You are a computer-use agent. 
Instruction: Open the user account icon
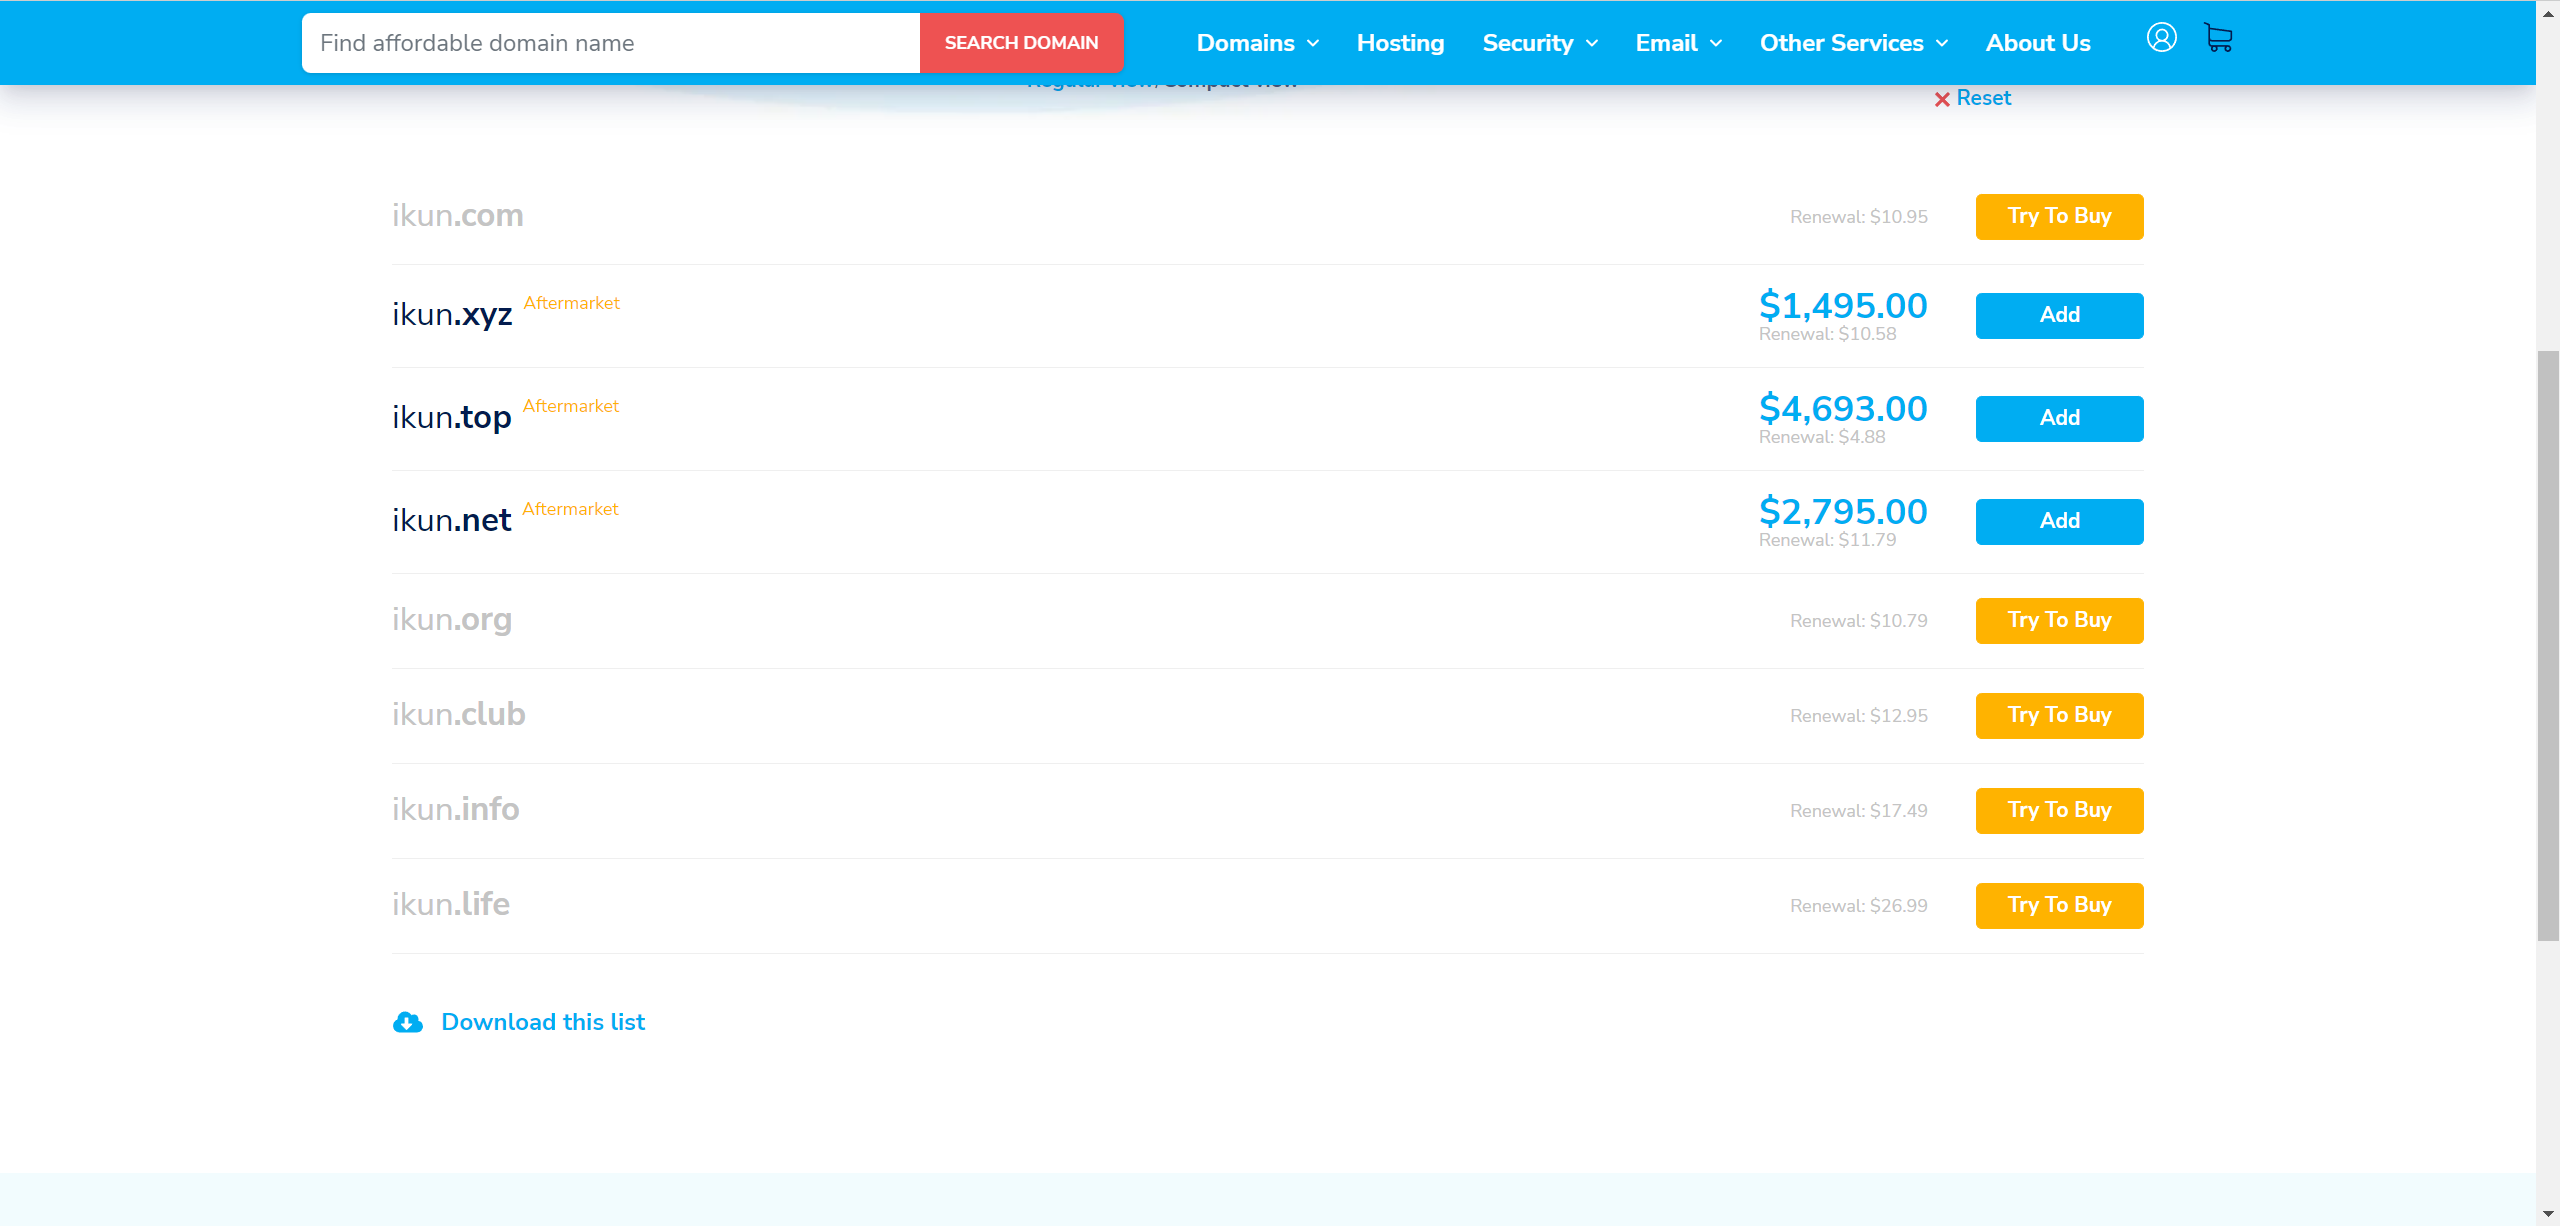point(2161,38)
